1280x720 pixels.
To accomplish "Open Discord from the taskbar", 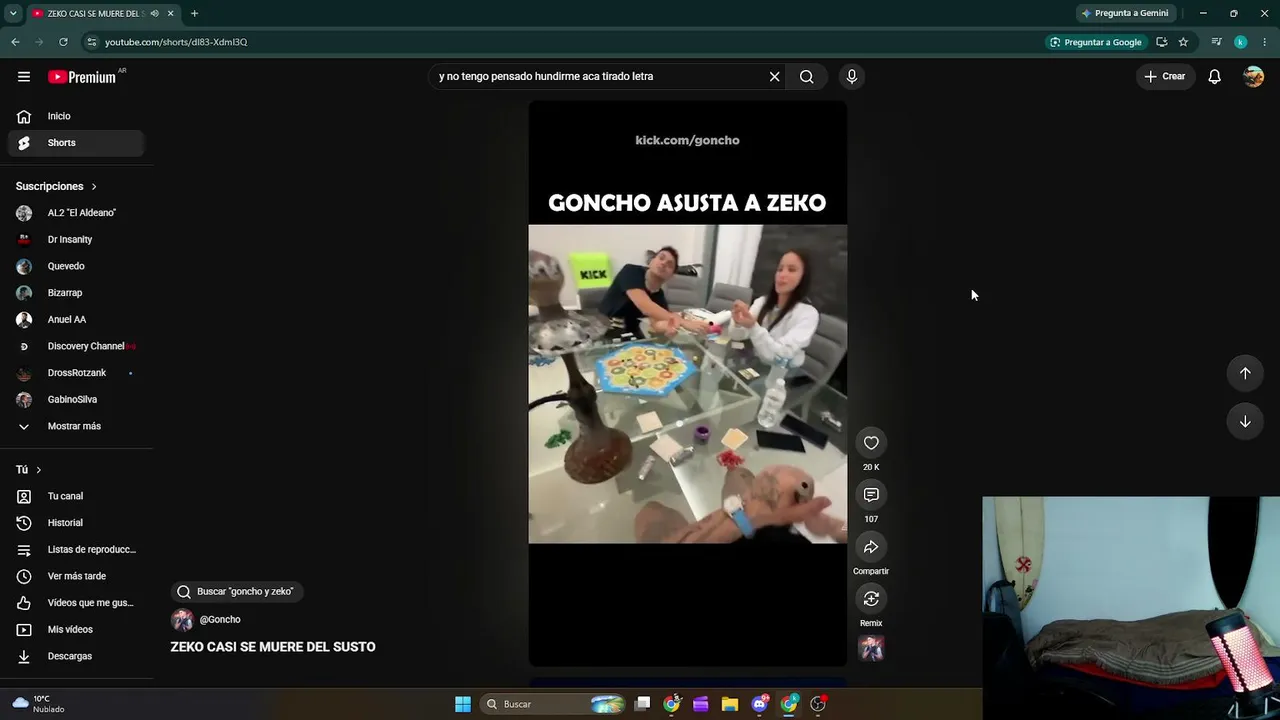I will click(x=759, y=704).
